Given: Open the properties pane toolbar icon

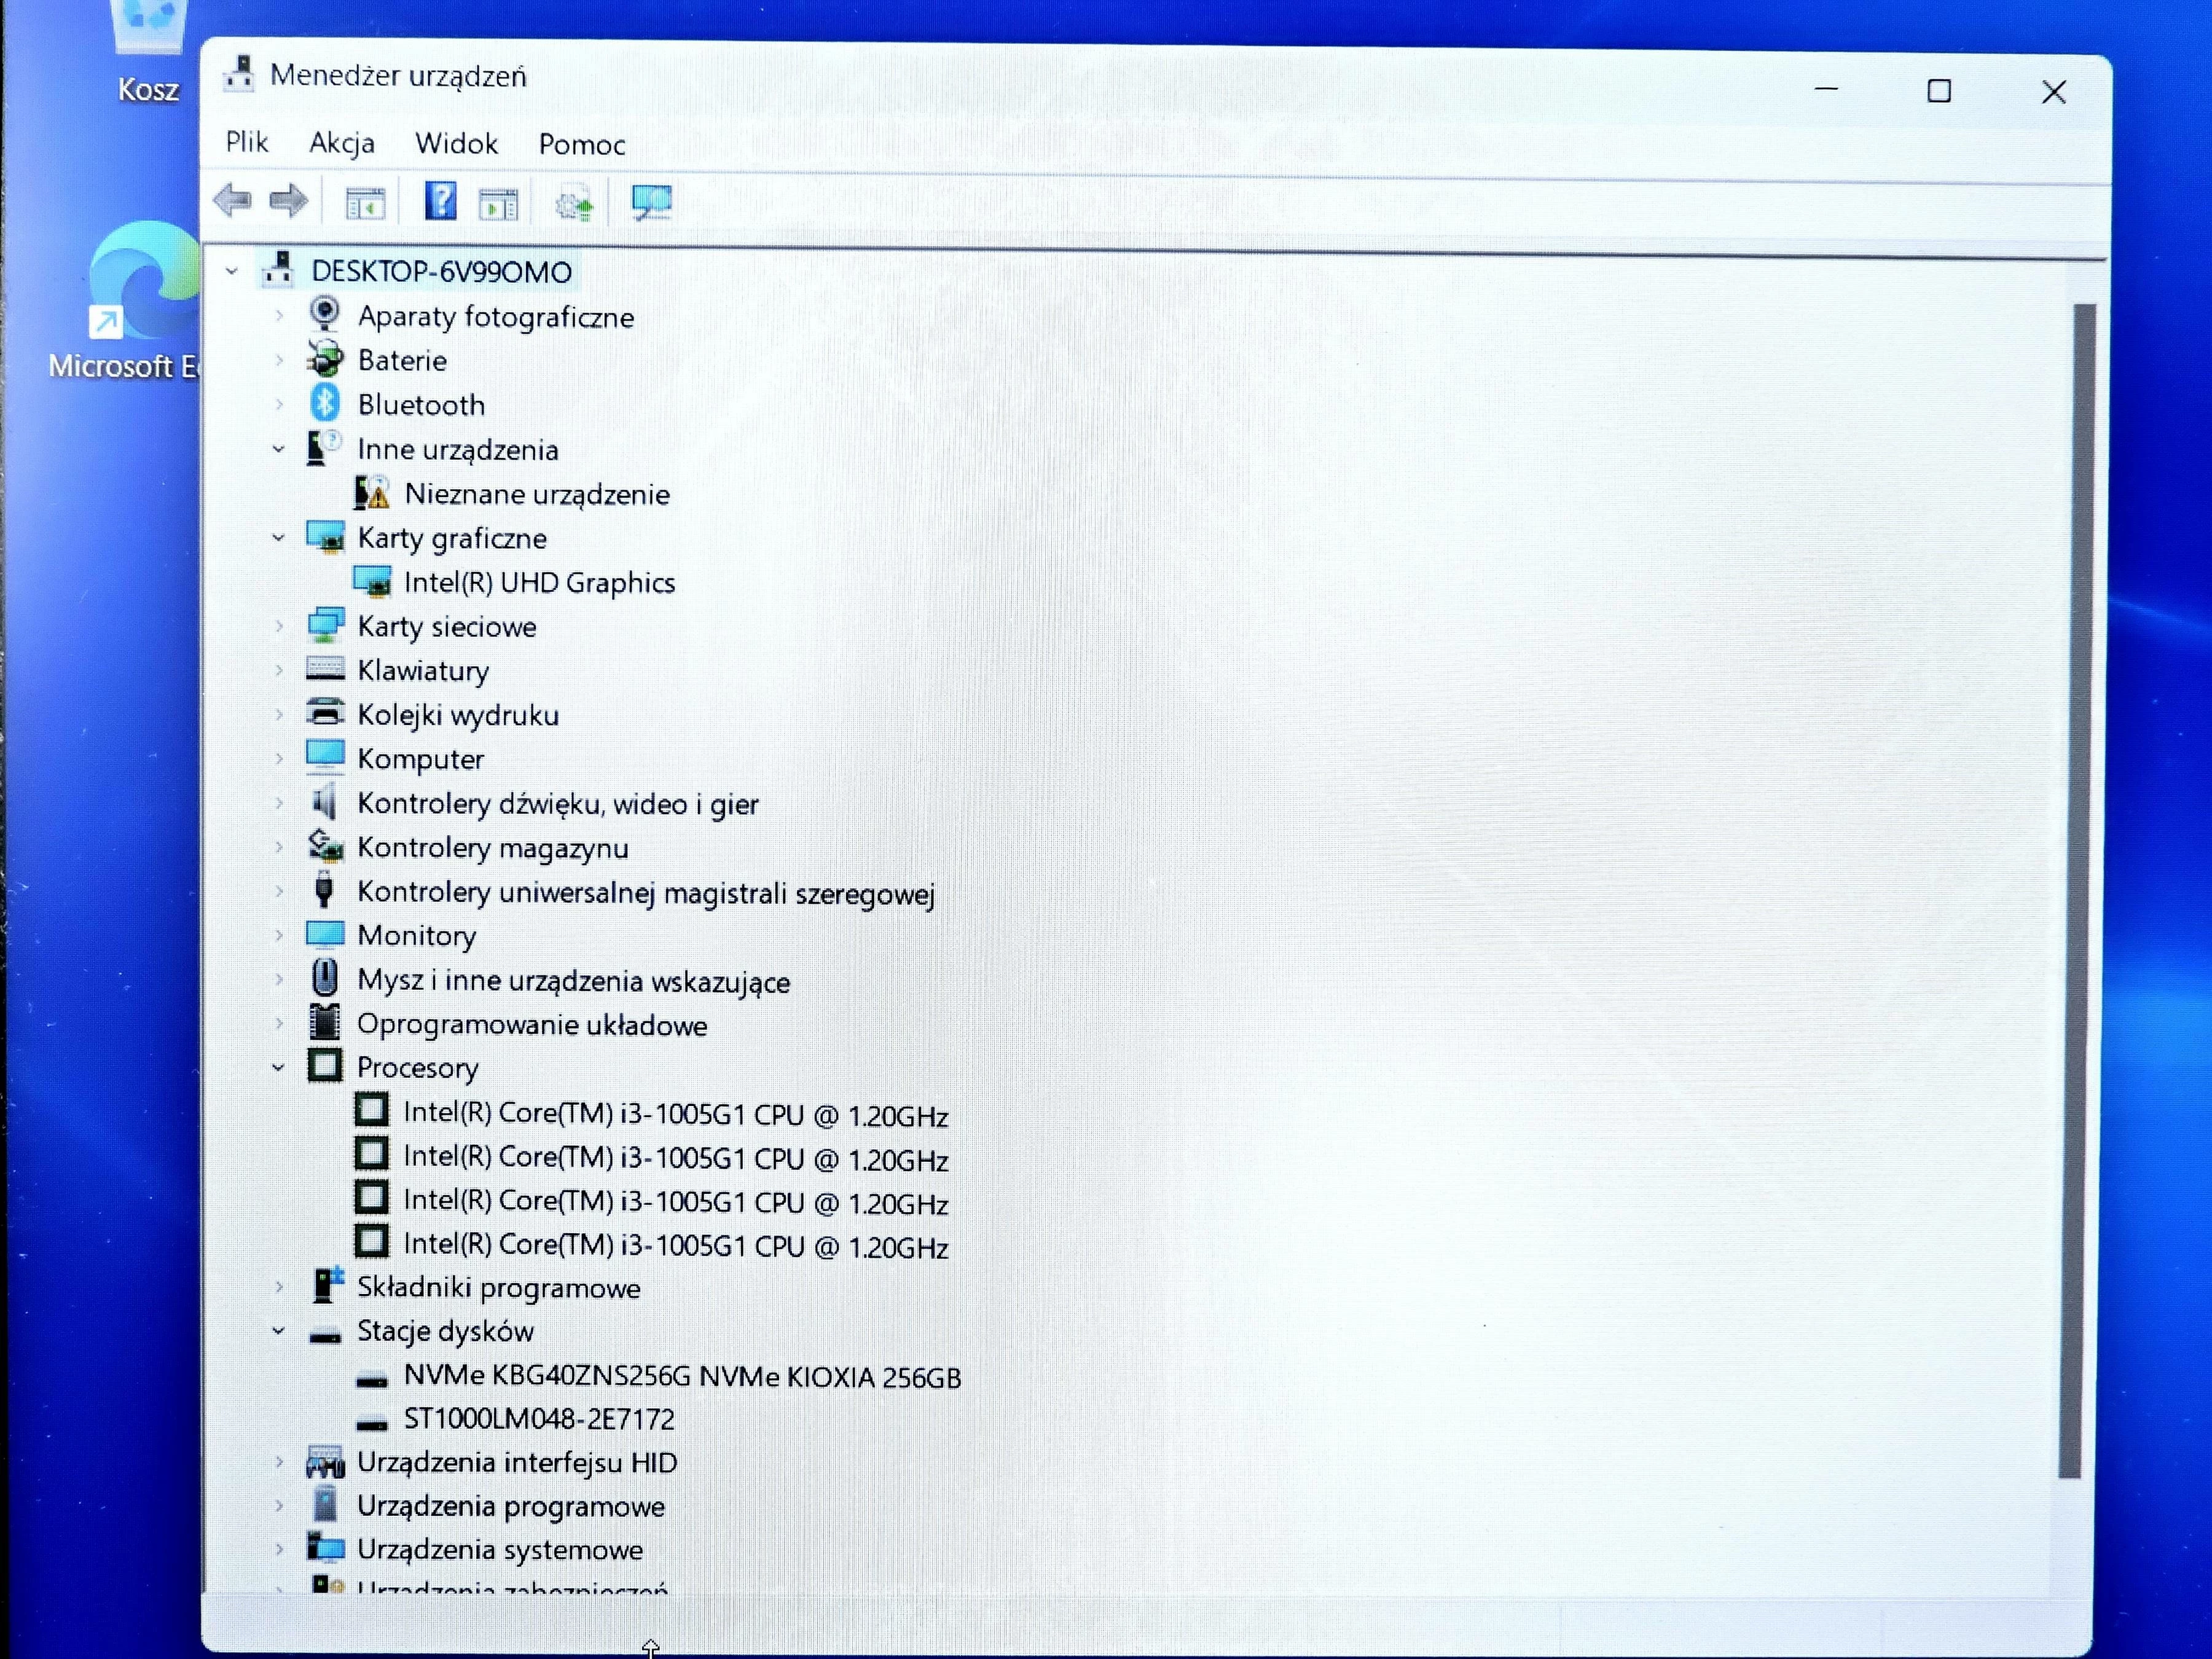Looking at the screenshot, I should [x=498, y=204].
